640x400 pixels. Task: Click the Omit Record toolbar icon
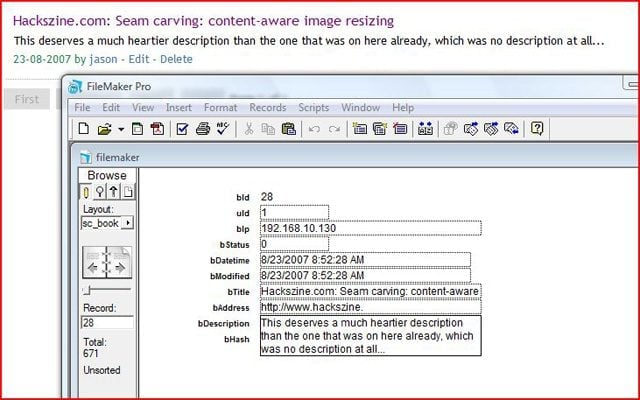491,129
